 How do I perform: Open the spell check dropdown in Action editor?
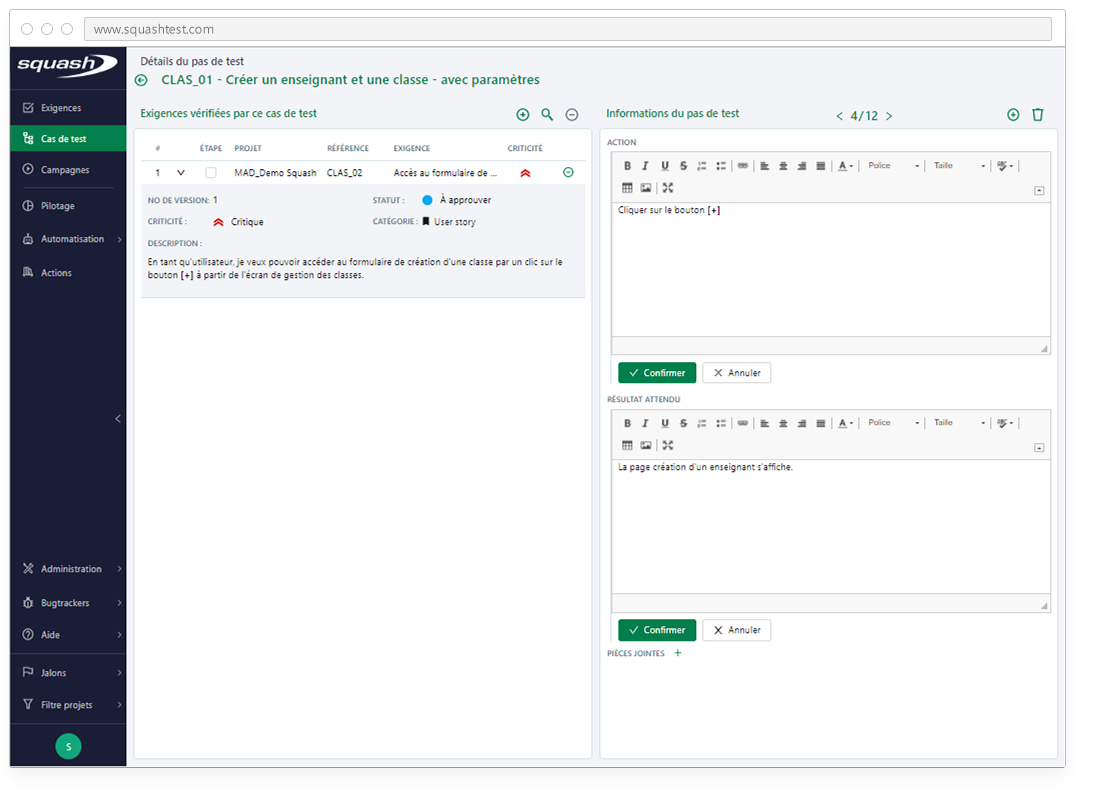[1005, 166]
